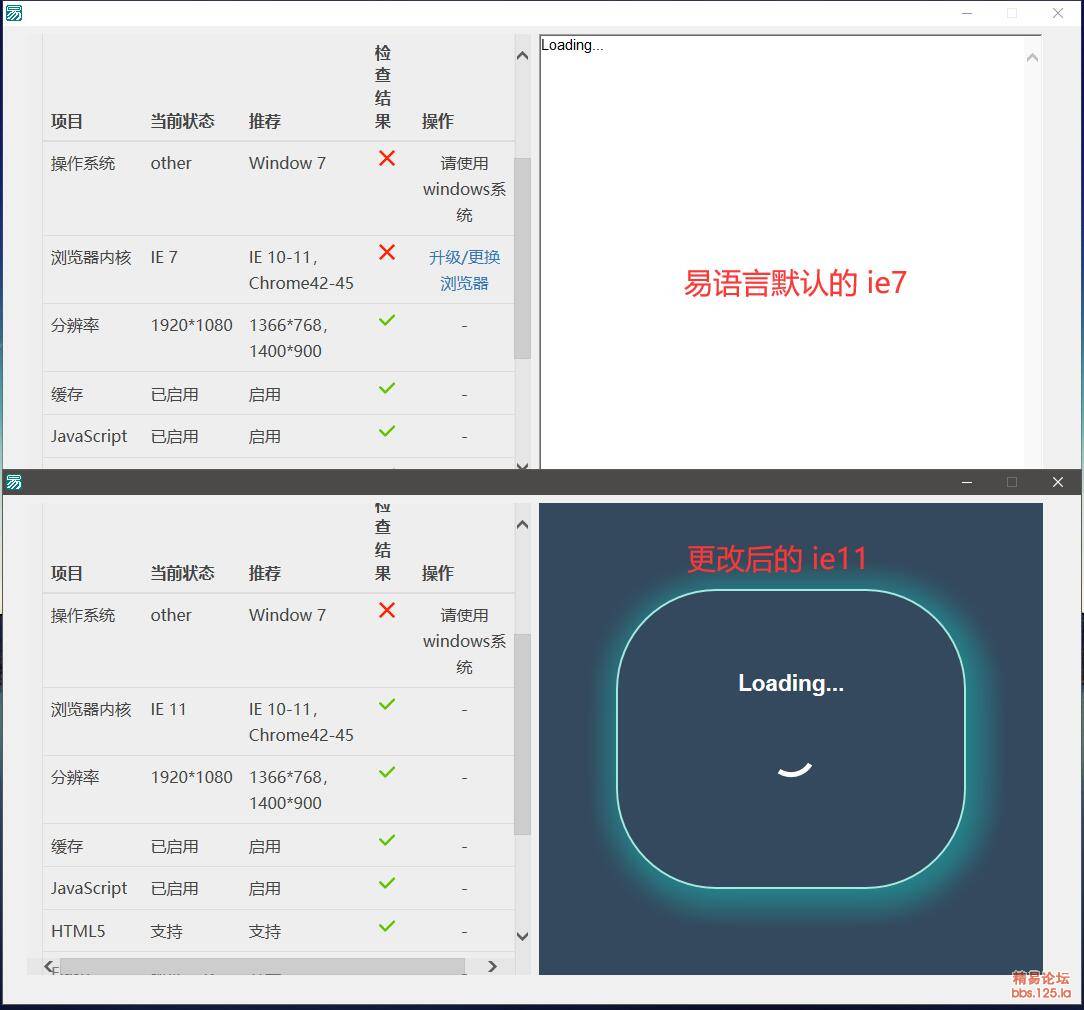Screen dimensions: 1084x1010
Task: Click the 当前状态 column header in the bottom window
Action: (x=183, y=573)
